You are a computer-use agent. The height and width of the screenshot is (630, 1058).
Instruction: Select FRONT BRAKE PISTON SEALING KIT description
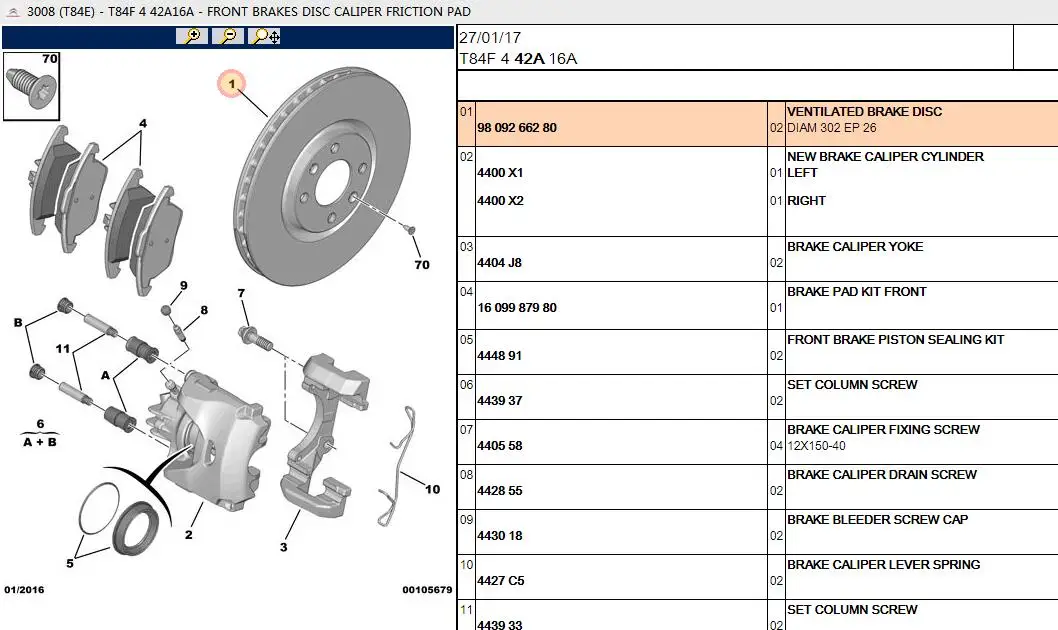895,339
